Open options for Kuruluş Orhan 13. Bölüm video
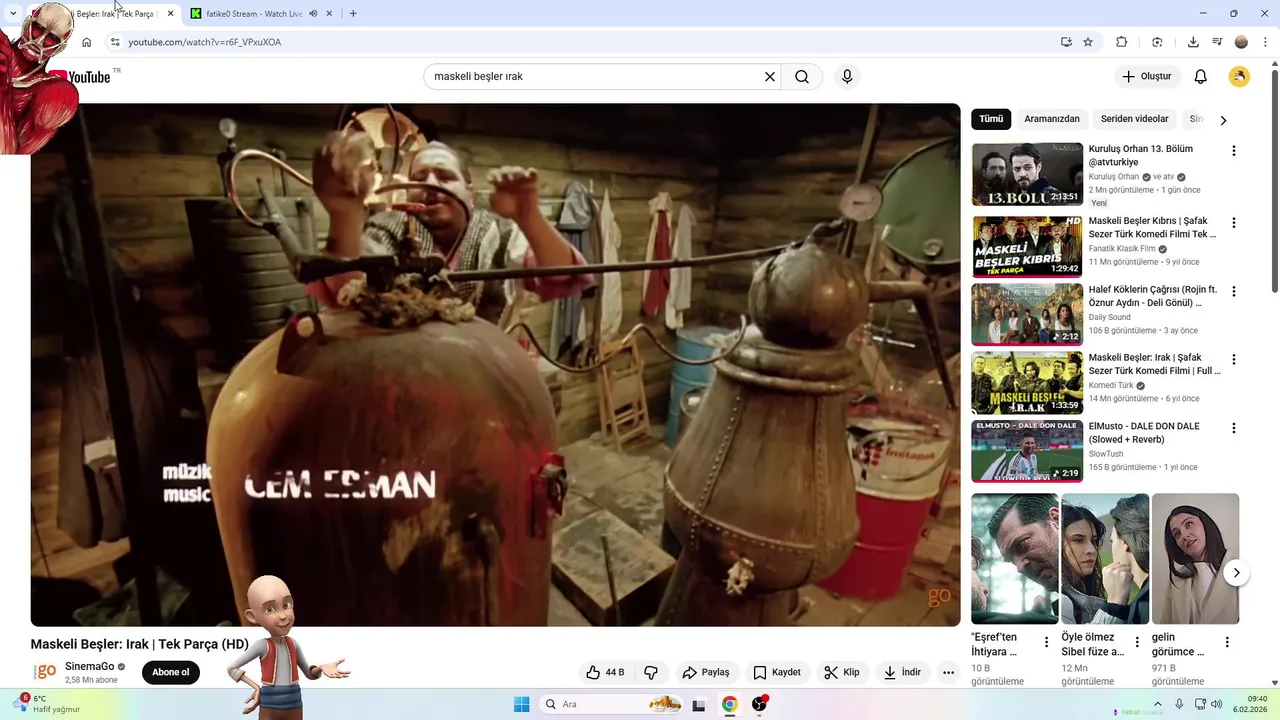Viewport: 1280px width, 720px height. pyautogui.click(x=1233, y=151)
